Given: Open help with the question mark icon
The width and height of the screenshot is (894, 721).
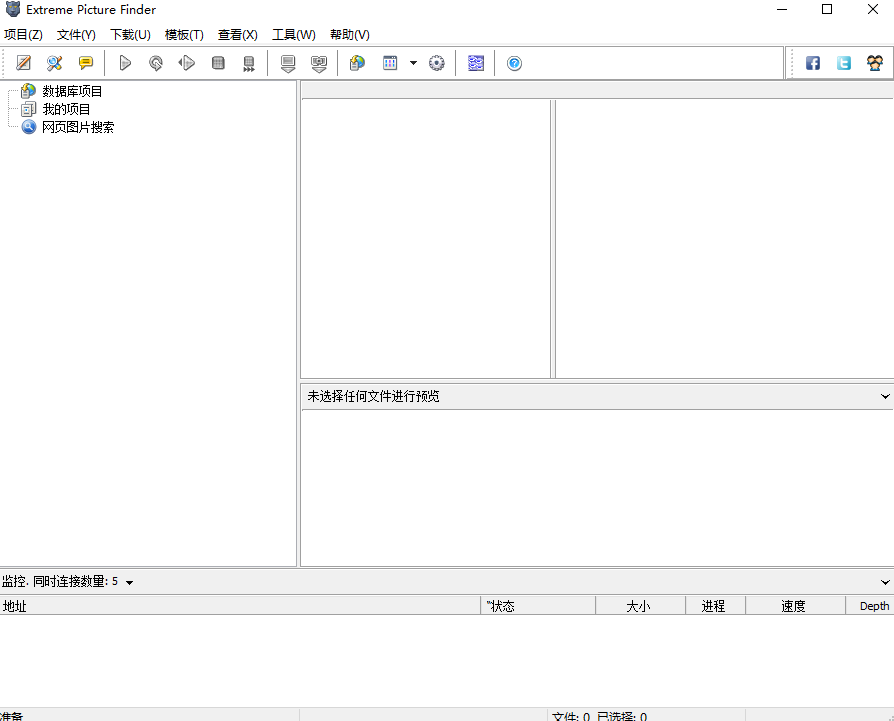Looking at the screenshot, I should (514, 63).
